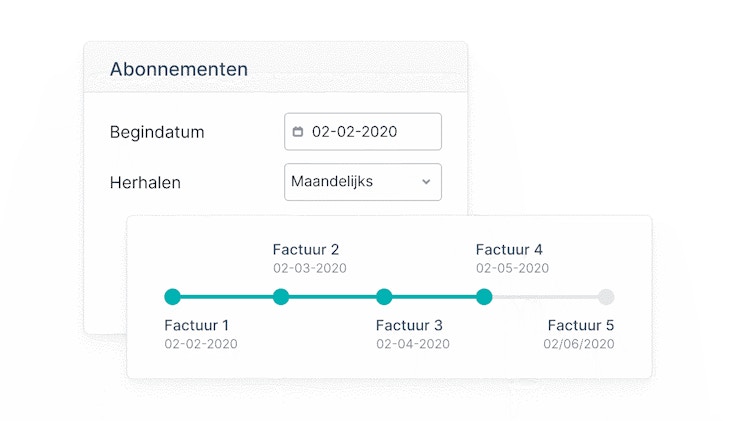
Task: Open the Herhalen Maandelijks dropdown
Action: pos(362,182)
